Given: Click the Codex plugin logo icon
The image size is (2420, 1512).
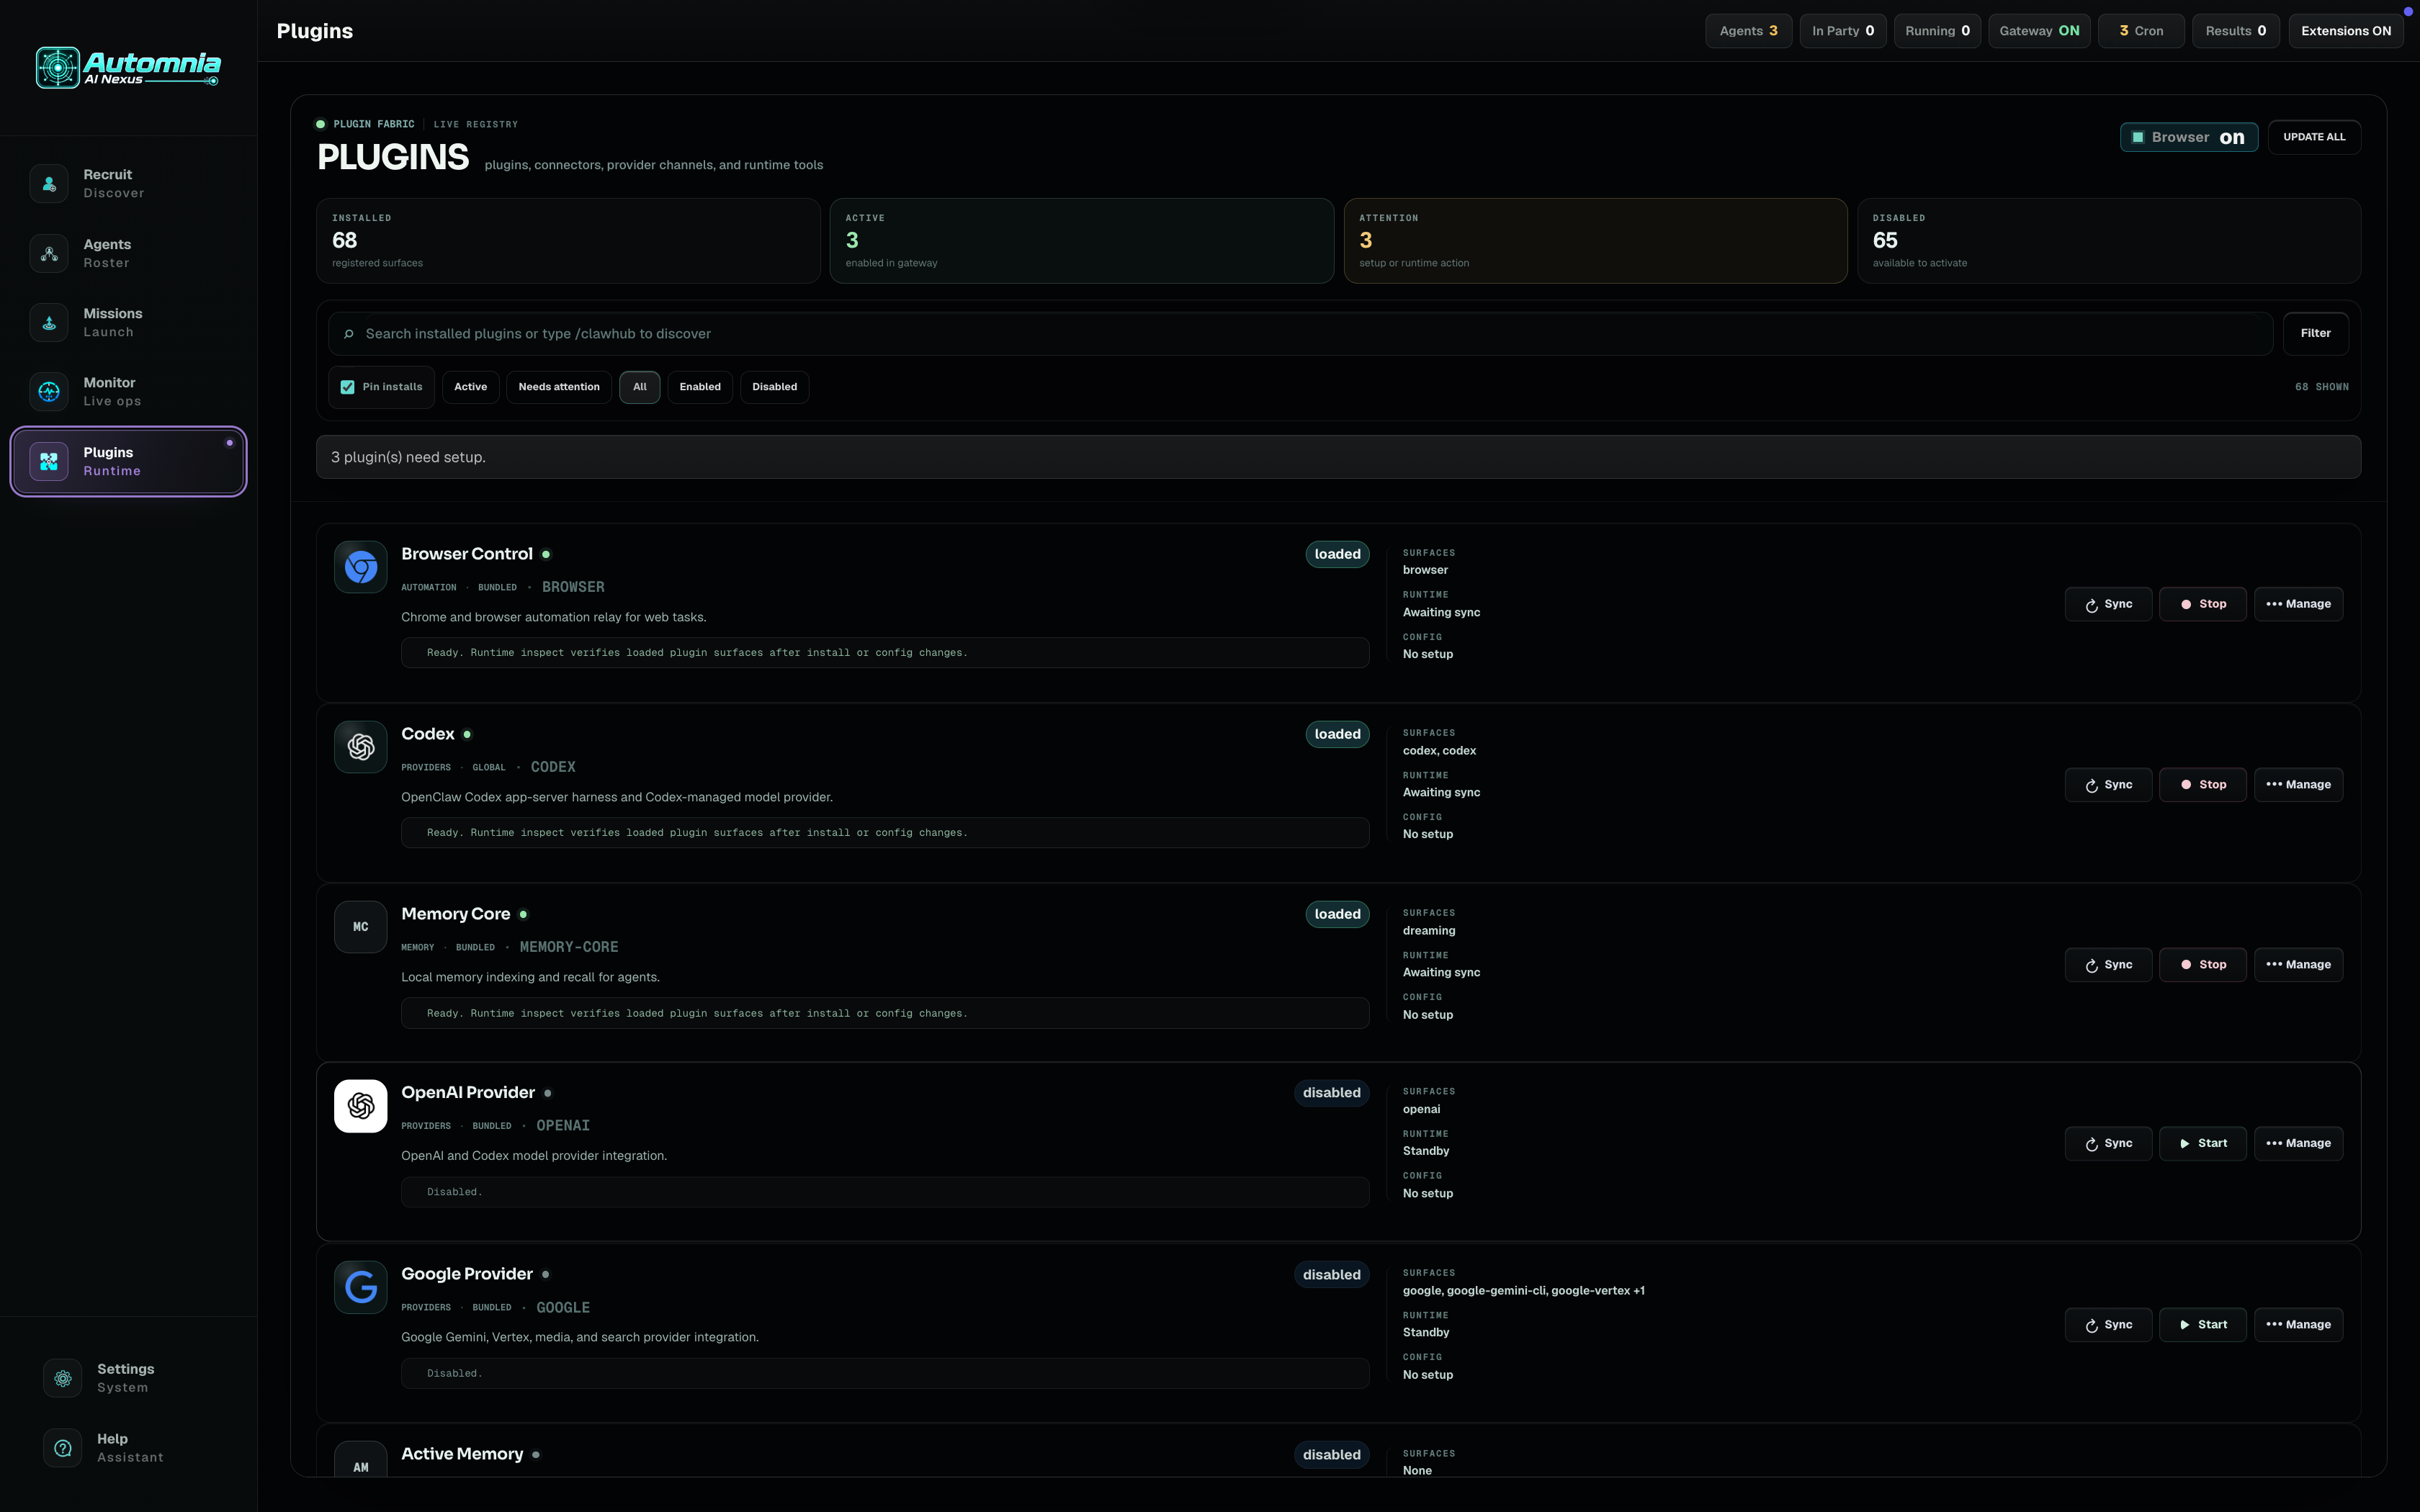Looking at the screenshot, I should (361, 747).
